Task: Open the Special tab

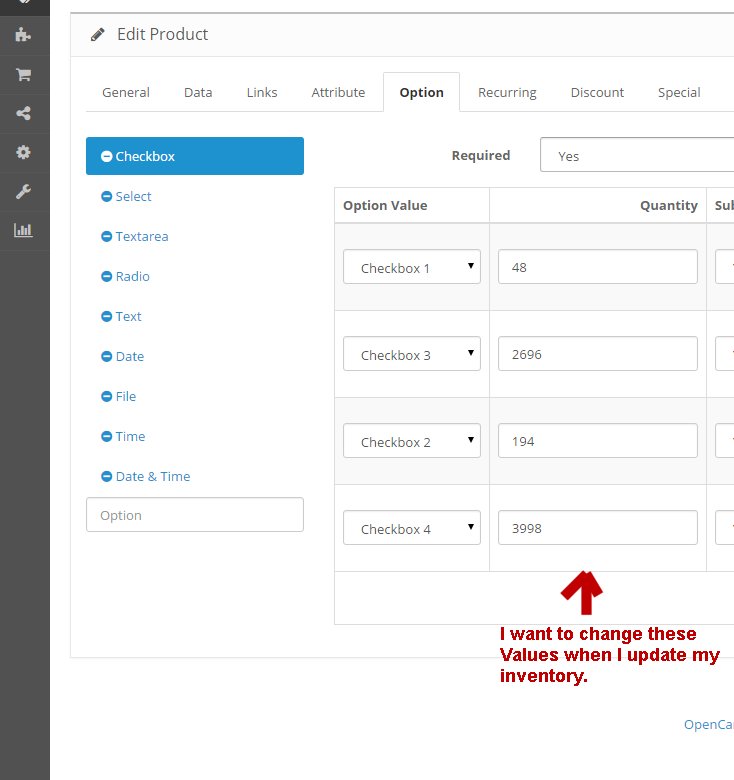Action: pyautogui.click(x=679, y=93)
